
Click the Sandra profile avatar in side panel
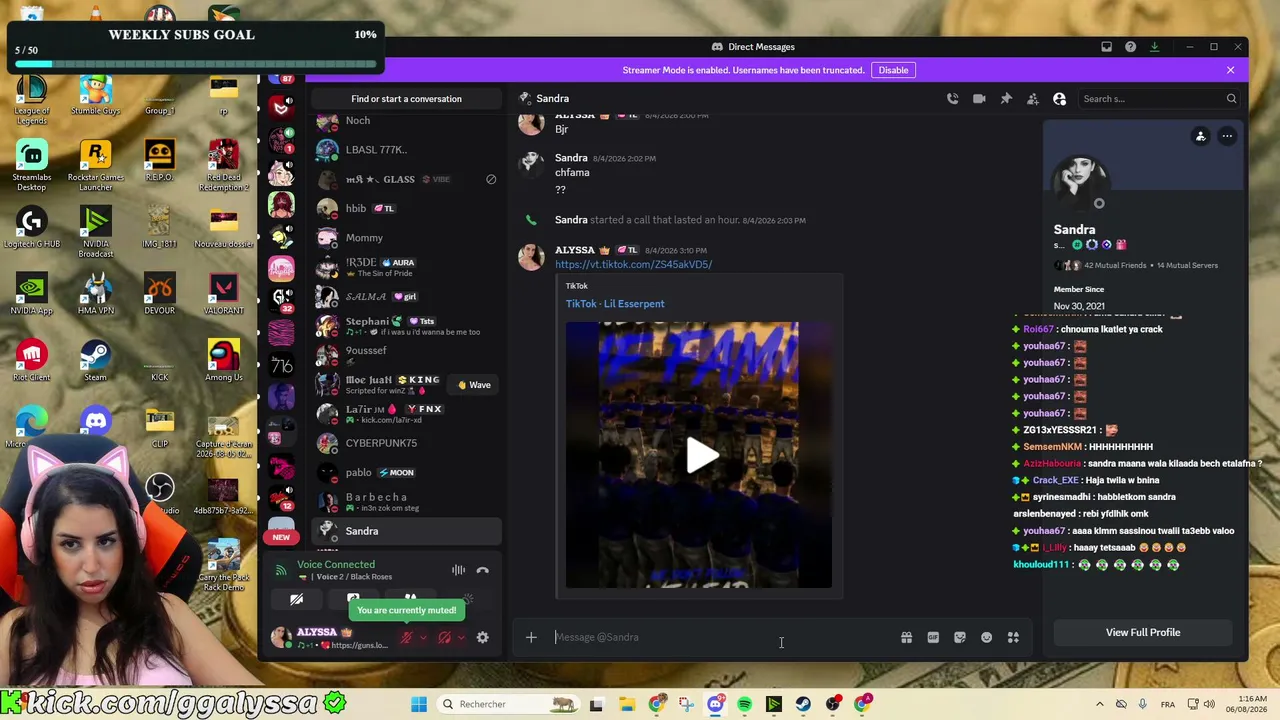1079,181
